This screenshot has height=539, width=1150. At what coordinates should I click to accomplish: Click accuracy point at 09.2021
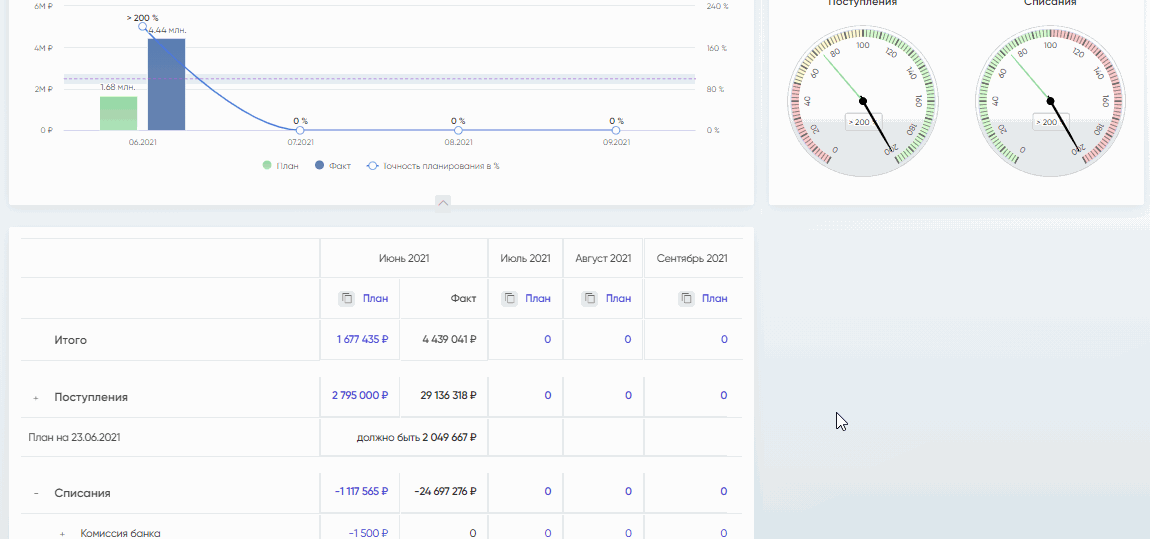point(616,130)
